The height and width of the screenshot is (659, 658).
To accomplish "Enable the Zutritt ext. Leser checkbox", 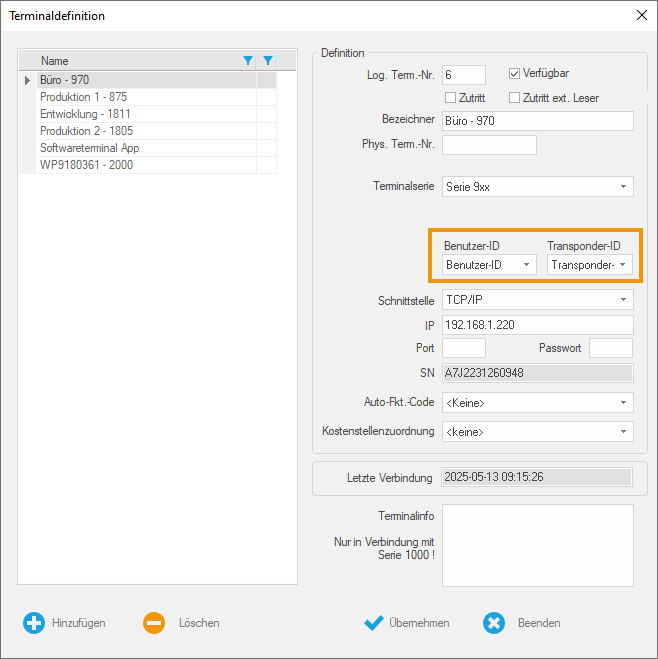I will pos(515,98).
